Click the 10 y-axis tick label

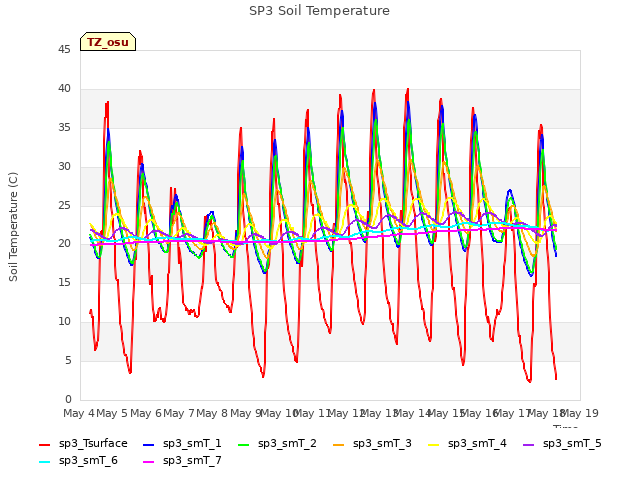(x=64, y=322)
